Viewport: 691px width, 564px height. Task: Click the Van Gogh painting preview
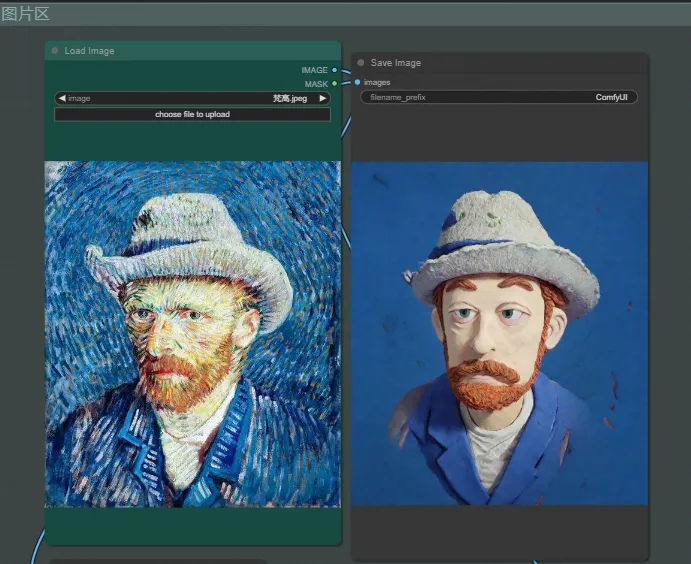point(193,334)
